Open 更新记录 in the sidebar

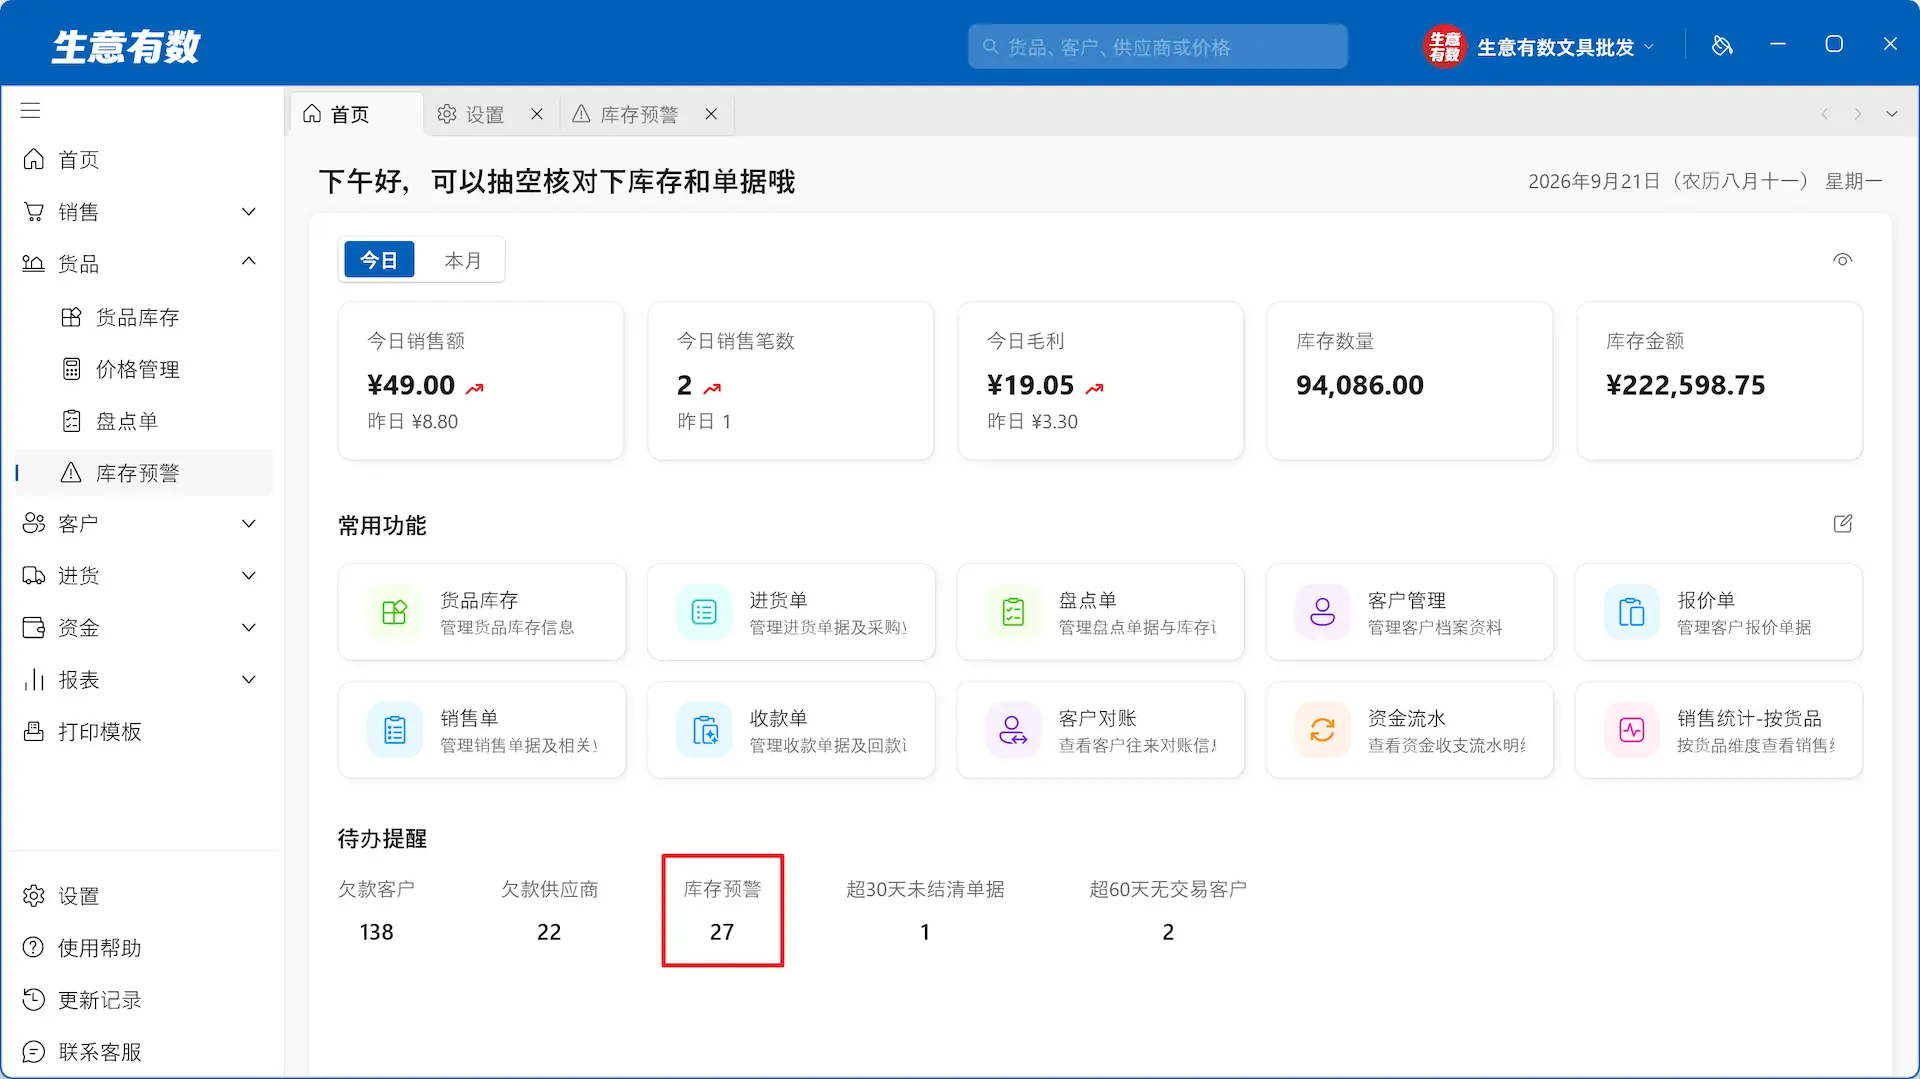pyautogui.click(x=143, y=1000)
